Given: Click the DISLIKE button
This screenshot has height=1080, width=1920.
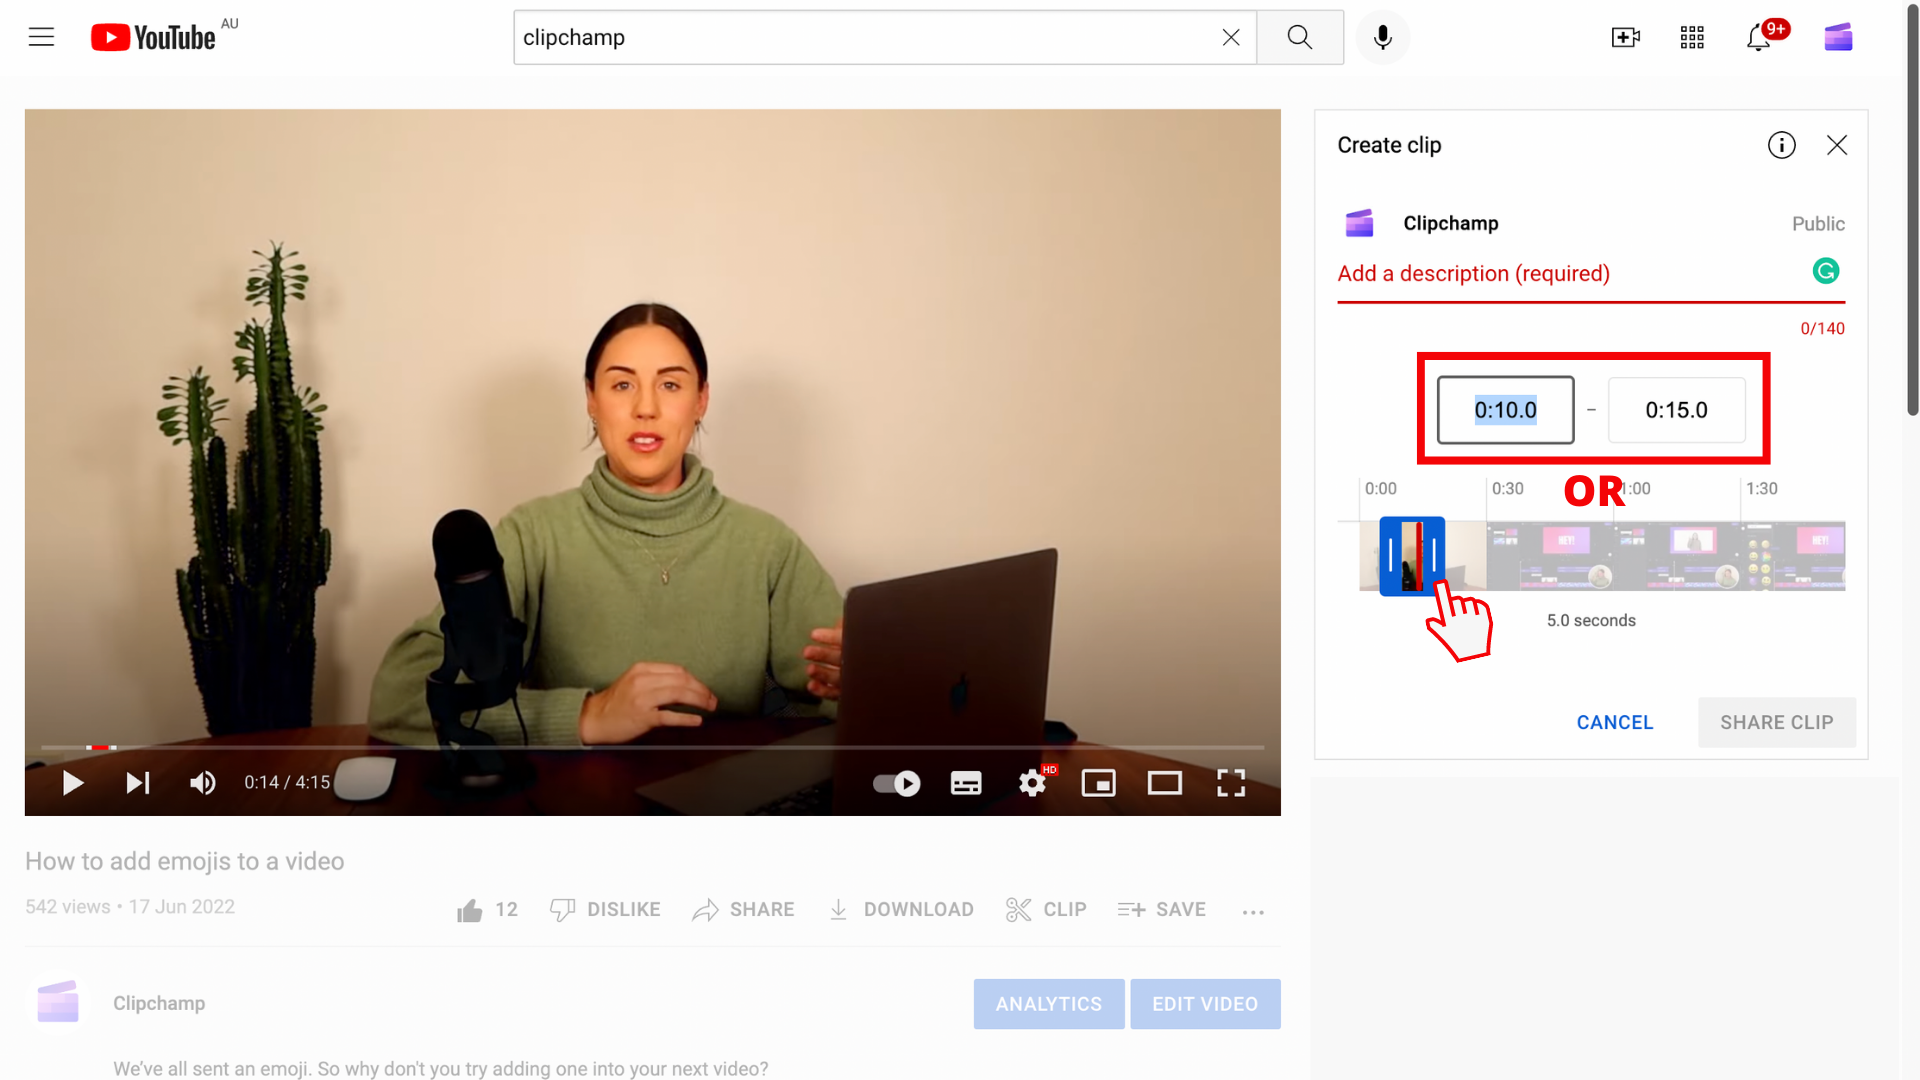Looking at the screenshot, I should (605, 910).
